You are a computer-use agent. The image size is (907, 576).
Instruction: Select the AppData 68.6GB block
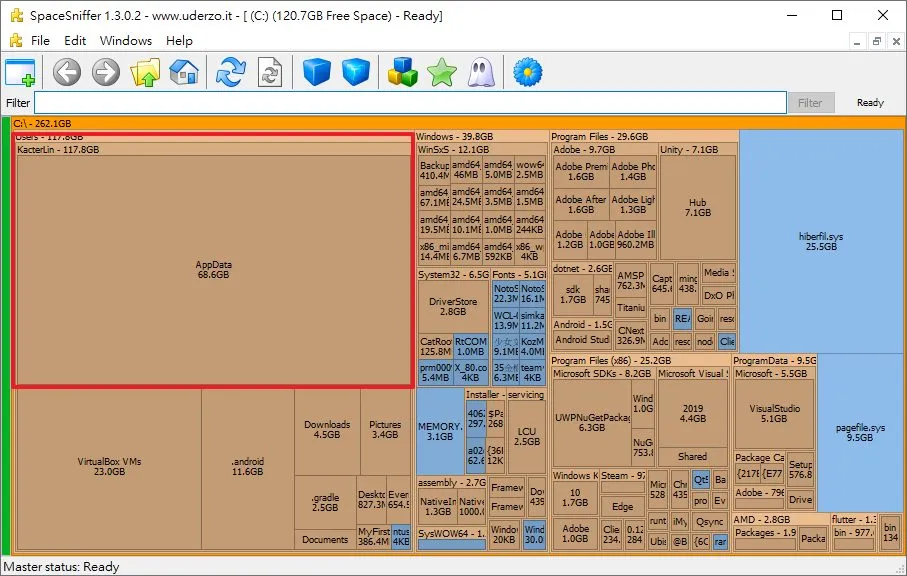pyautogui.click(x=213, y=269)
